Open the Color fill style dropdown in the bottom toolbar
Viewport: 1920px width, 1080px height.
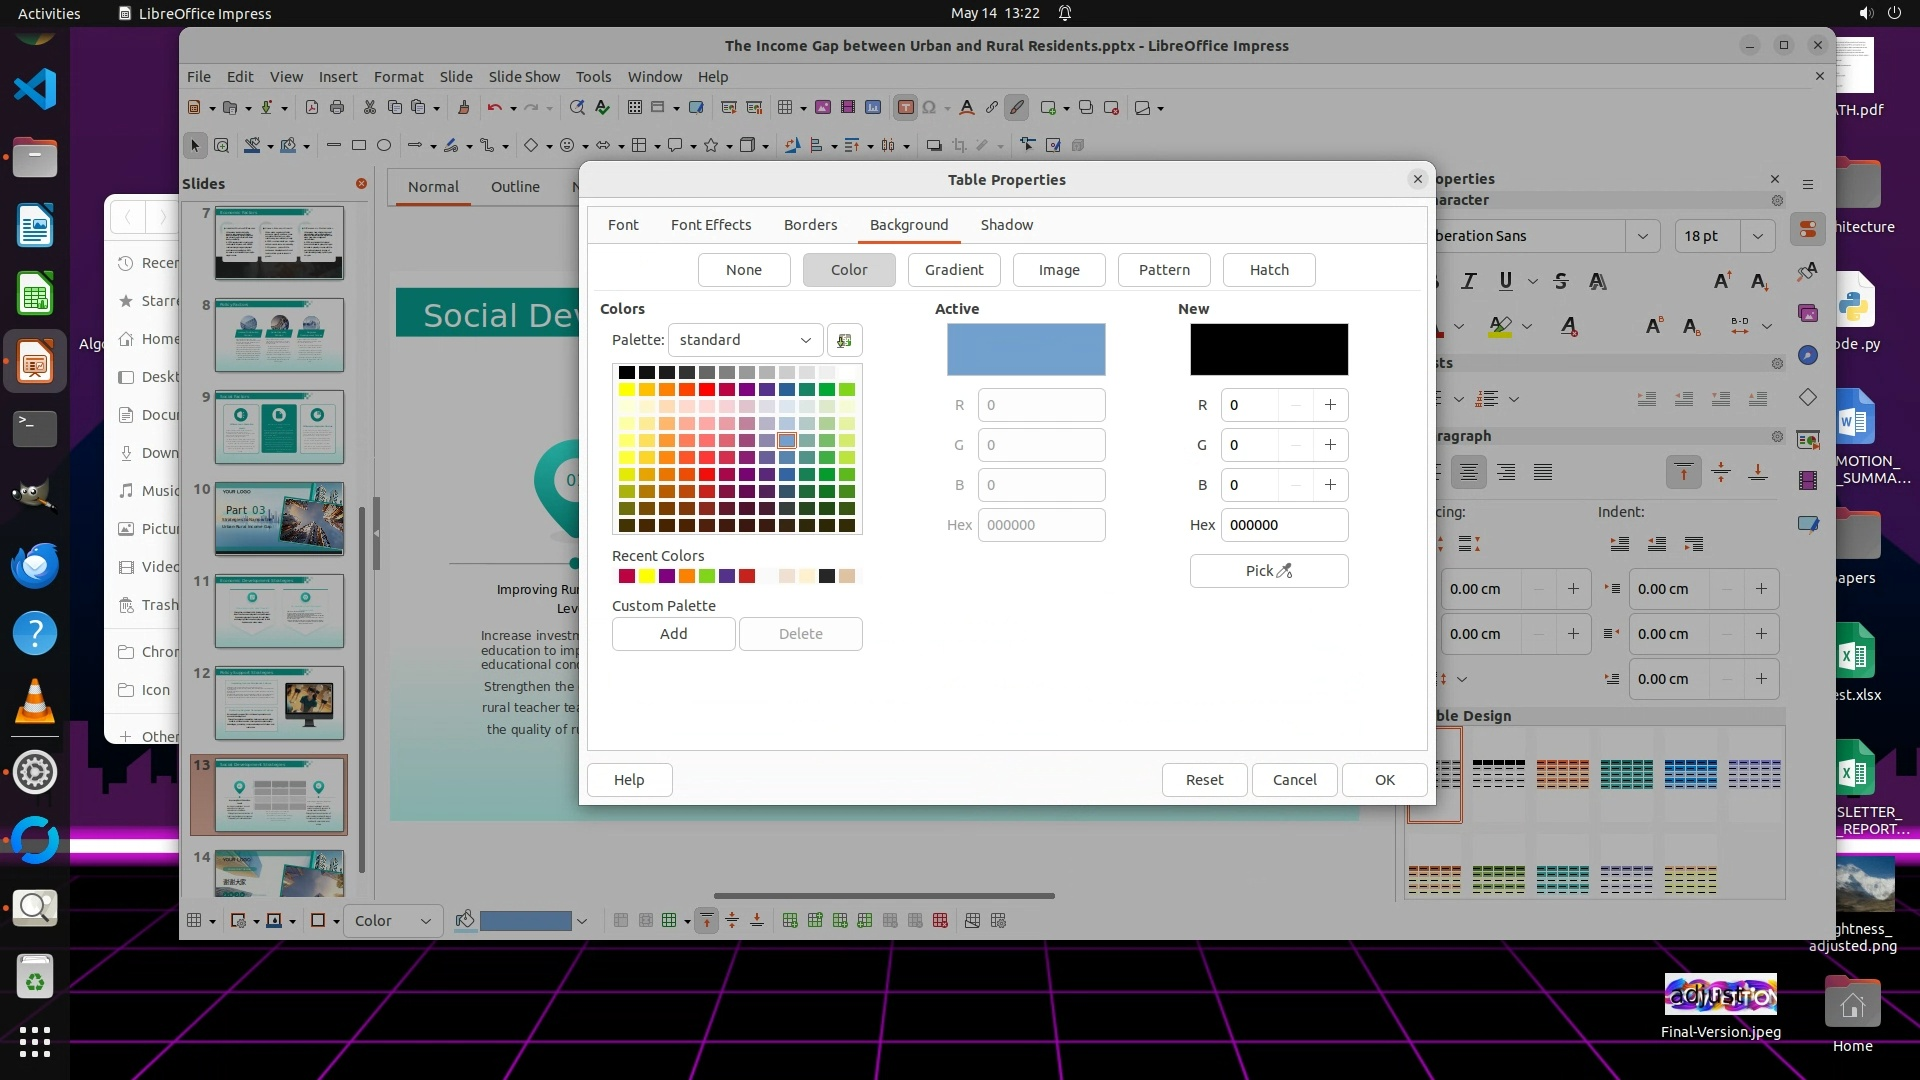tap(393, 921)
